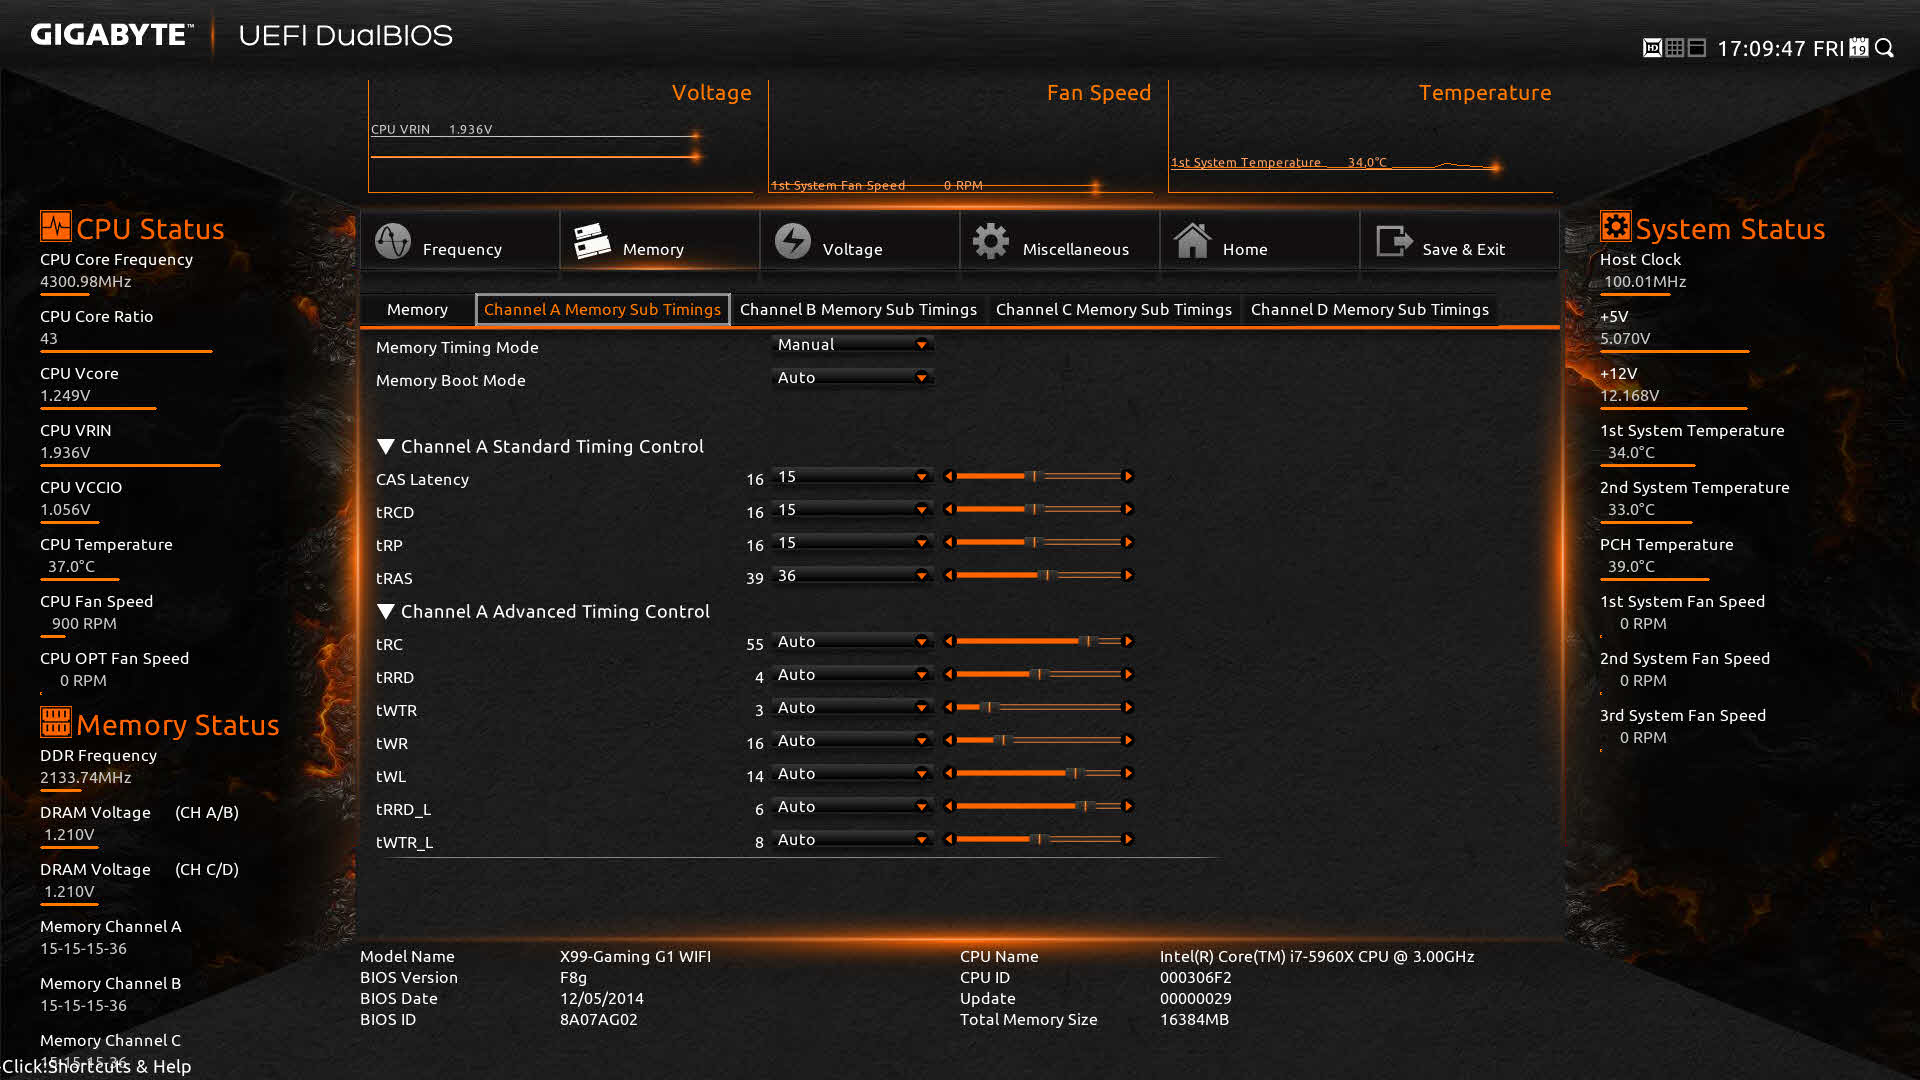Select Channel A Memory Sub Timings tab

(x=602, y=309)
